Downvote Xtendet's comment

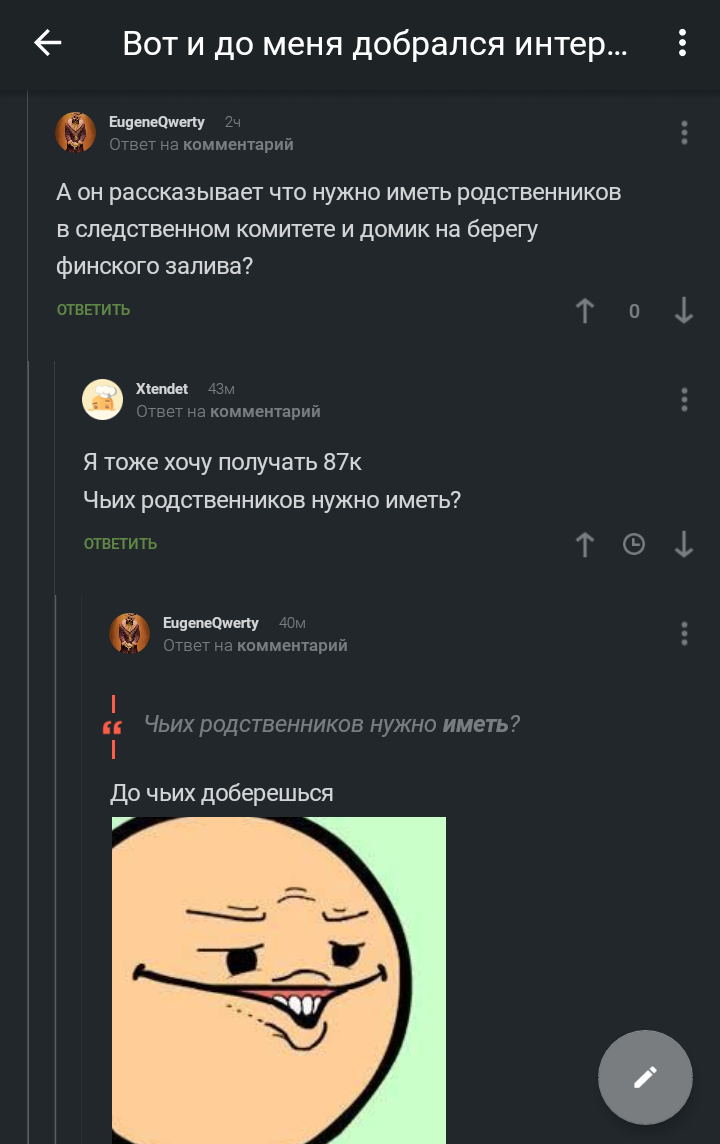(x=684, y=544)
